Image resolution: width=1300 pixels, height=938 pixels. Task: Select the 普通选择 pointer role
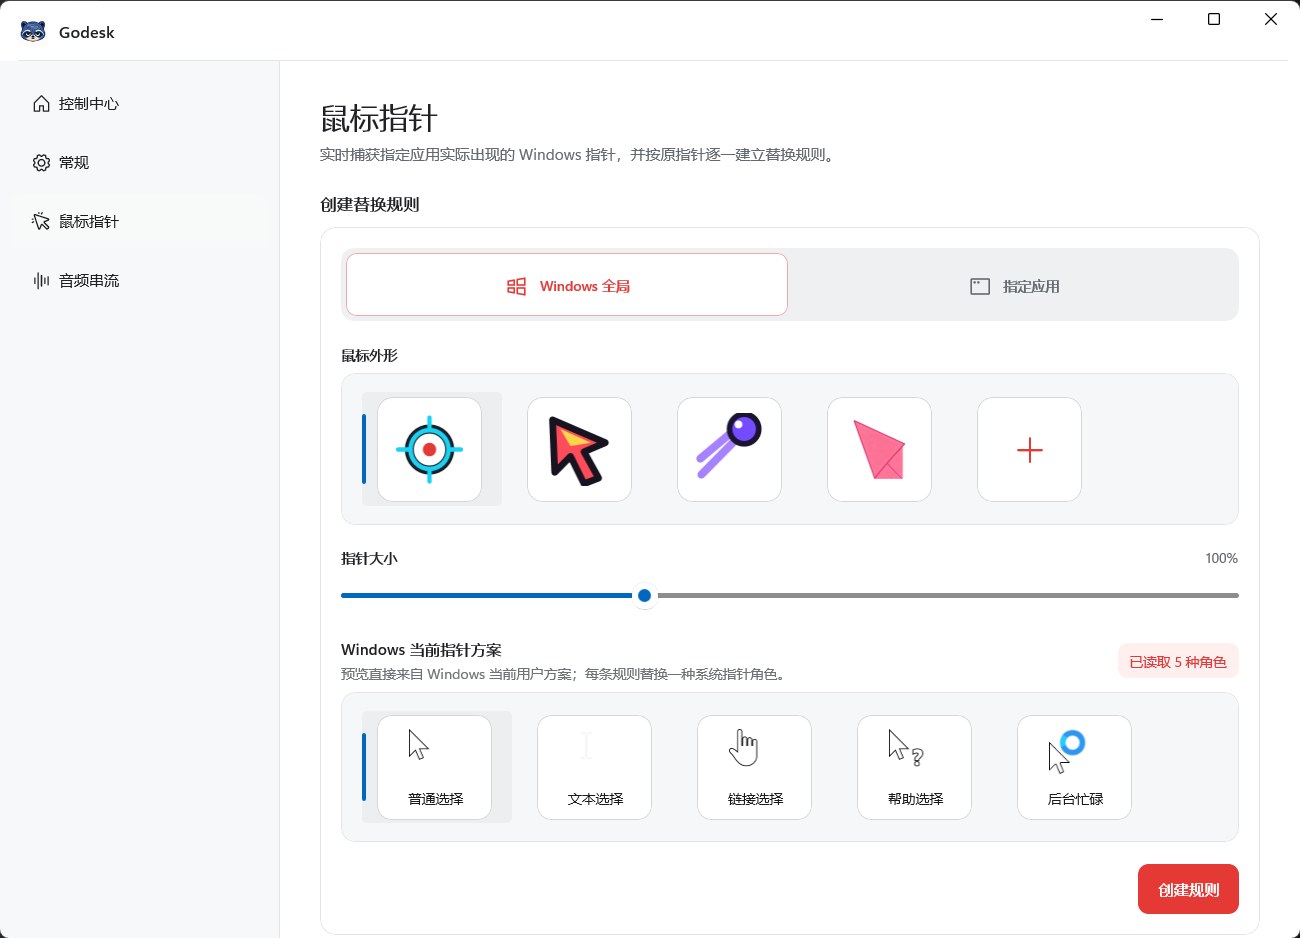pyautogui.click(x=434, y=767)
